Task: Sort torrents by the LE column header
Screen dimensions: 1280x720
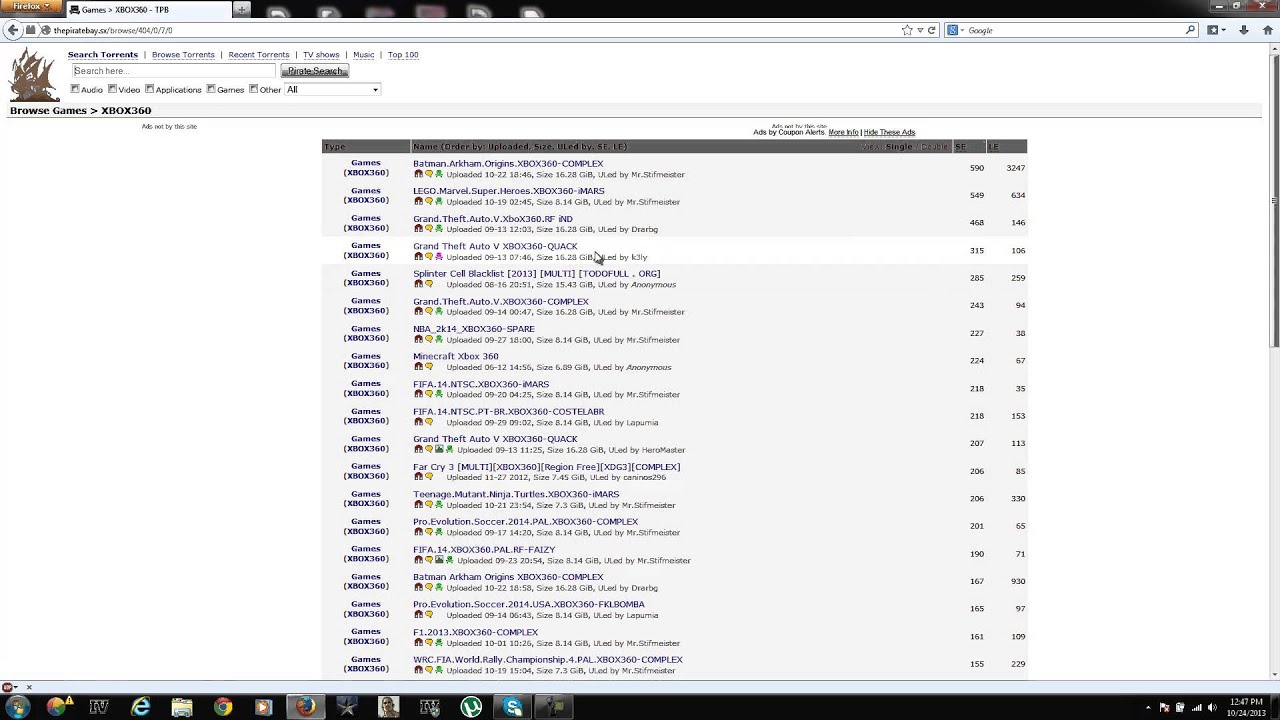Action: tap(993, 147)
